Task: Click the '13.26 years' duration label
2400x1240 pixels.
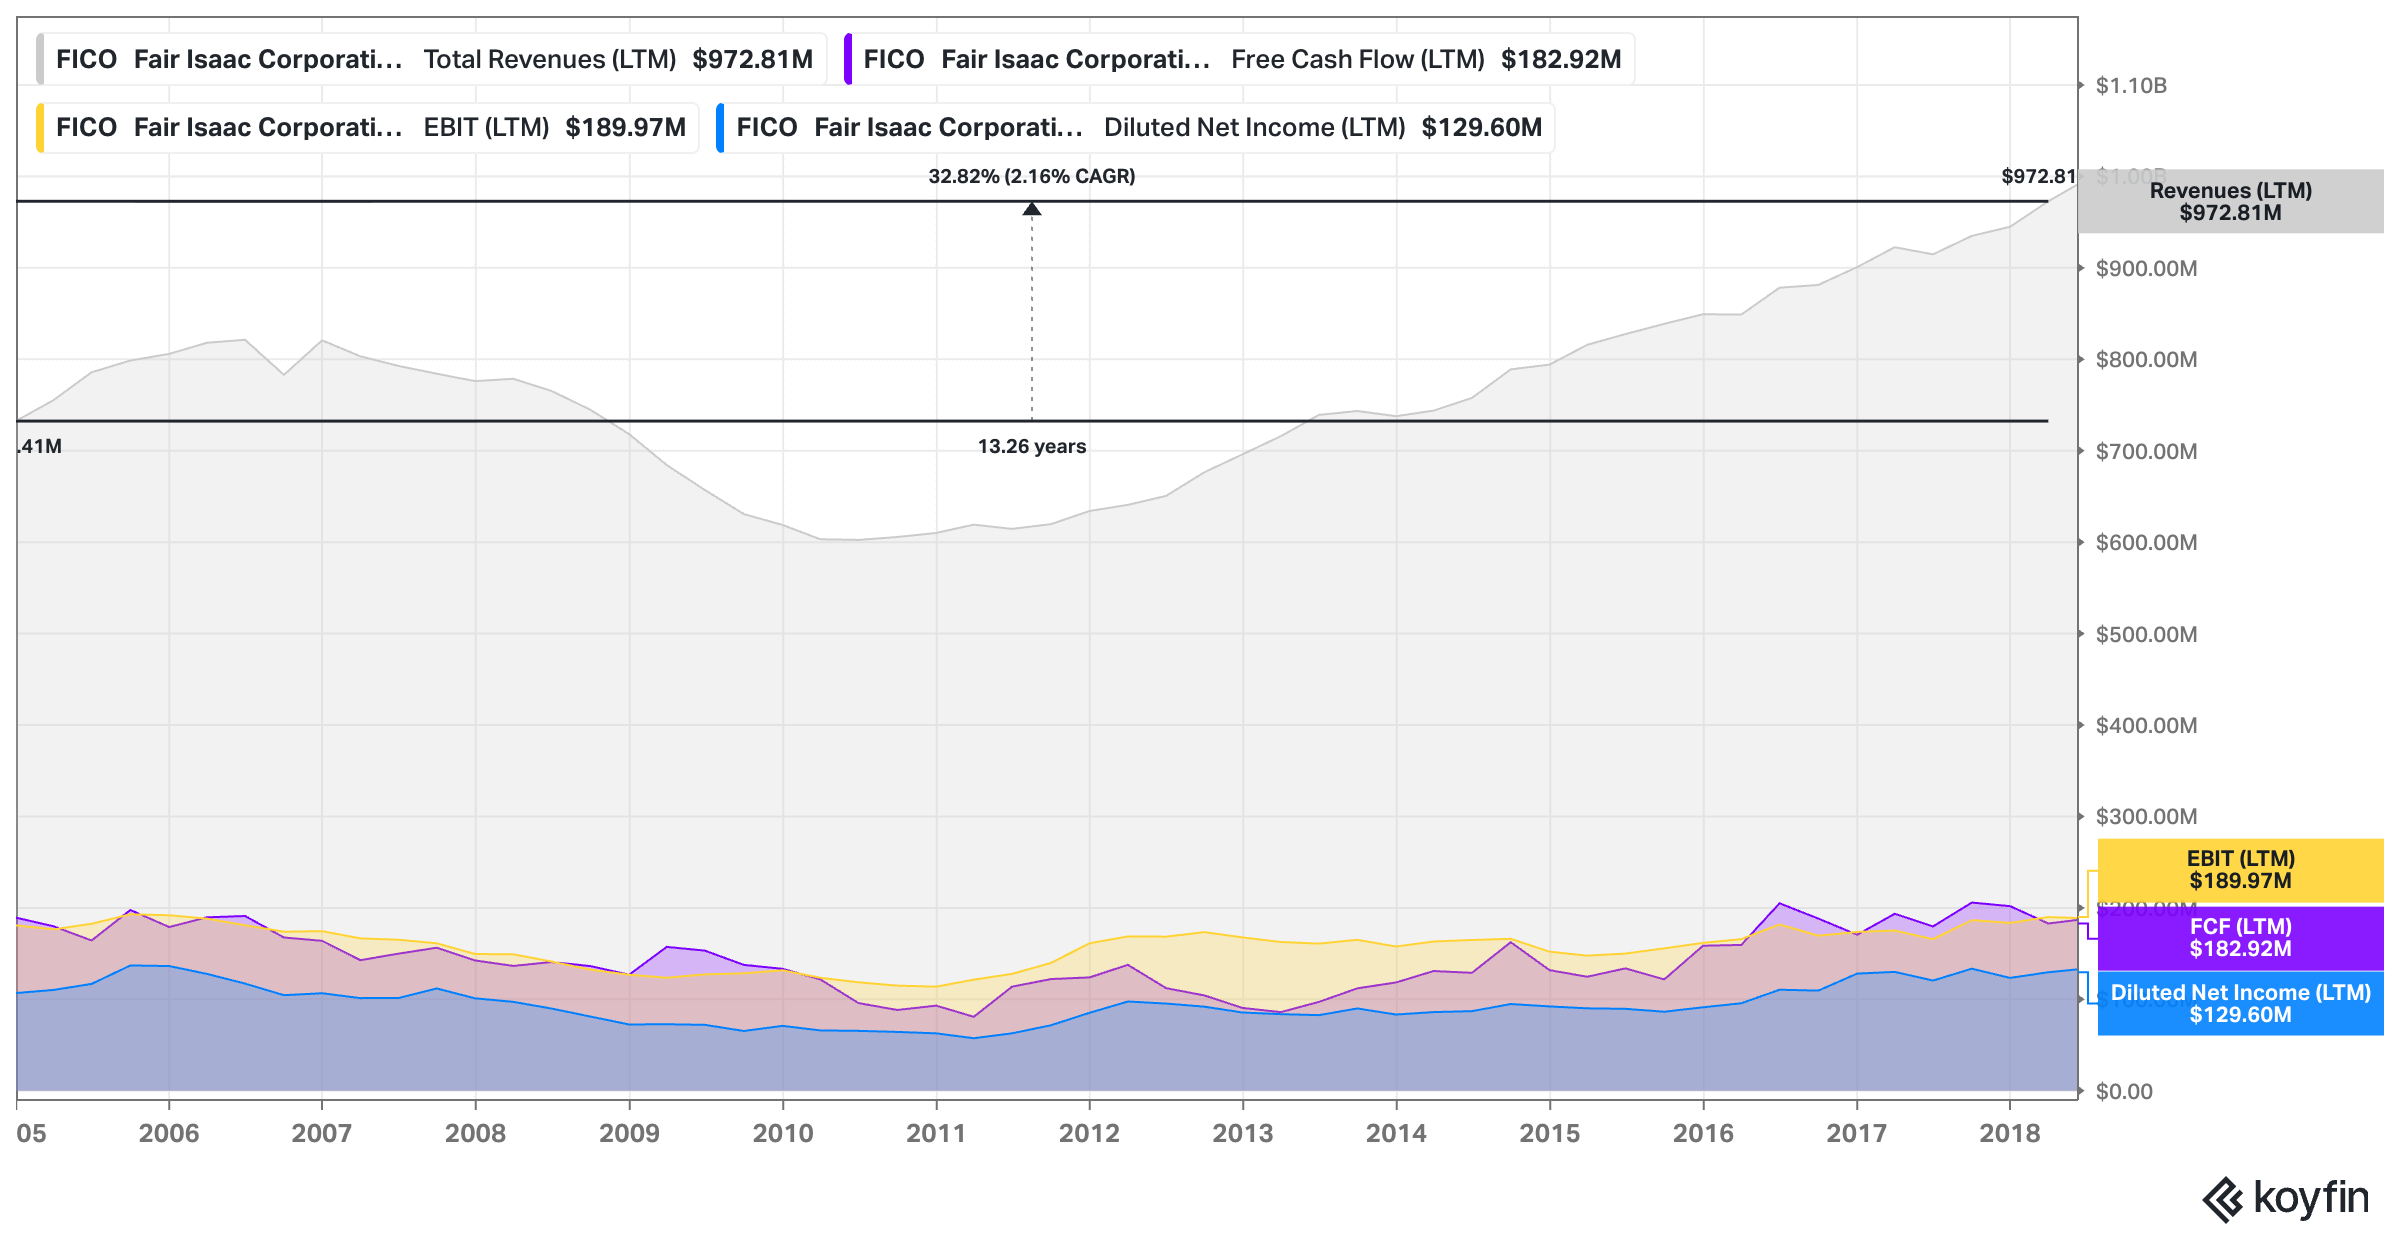Action: tap(1032, 446)
